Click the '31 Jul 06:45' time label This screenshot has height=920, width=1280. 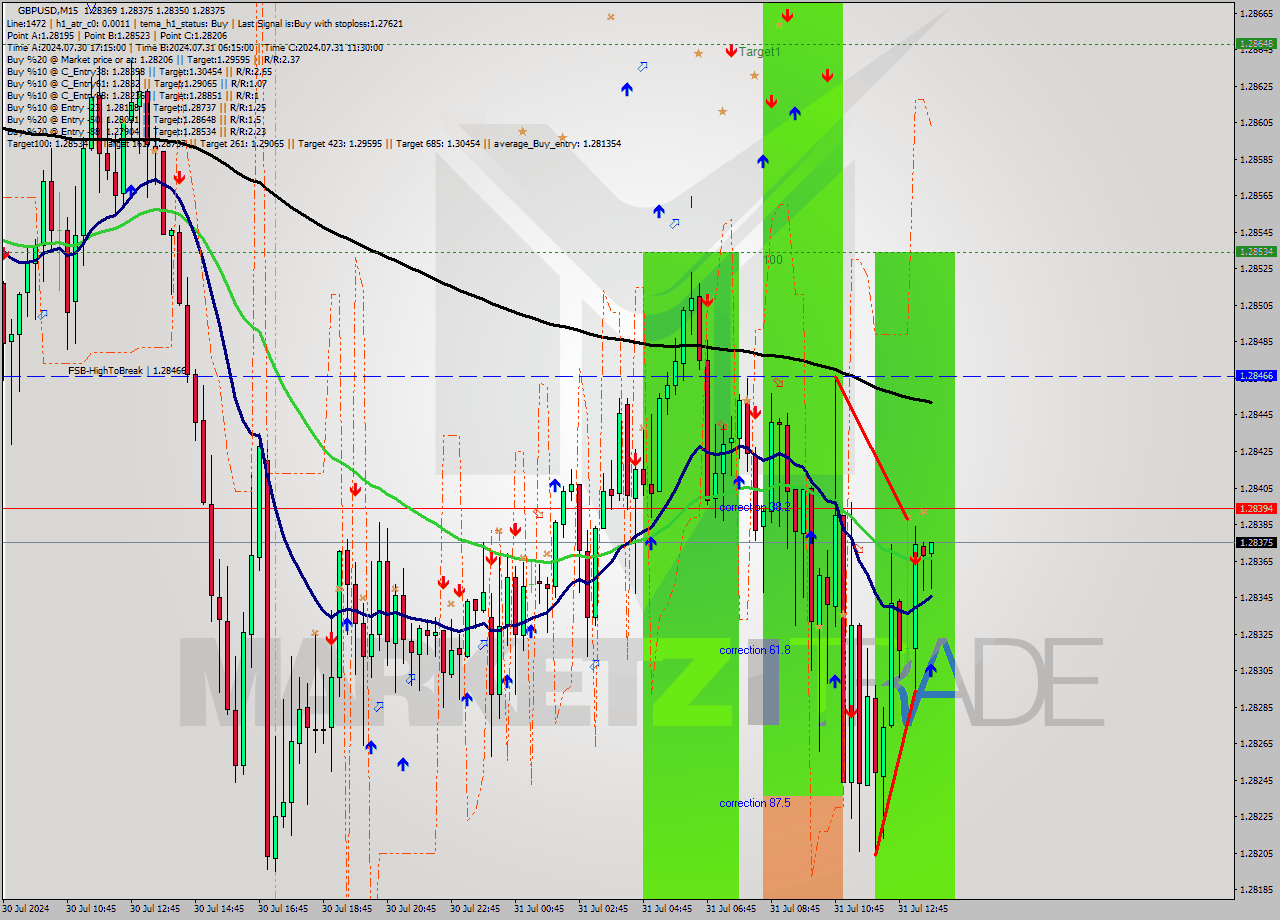[x=731, y=909]
